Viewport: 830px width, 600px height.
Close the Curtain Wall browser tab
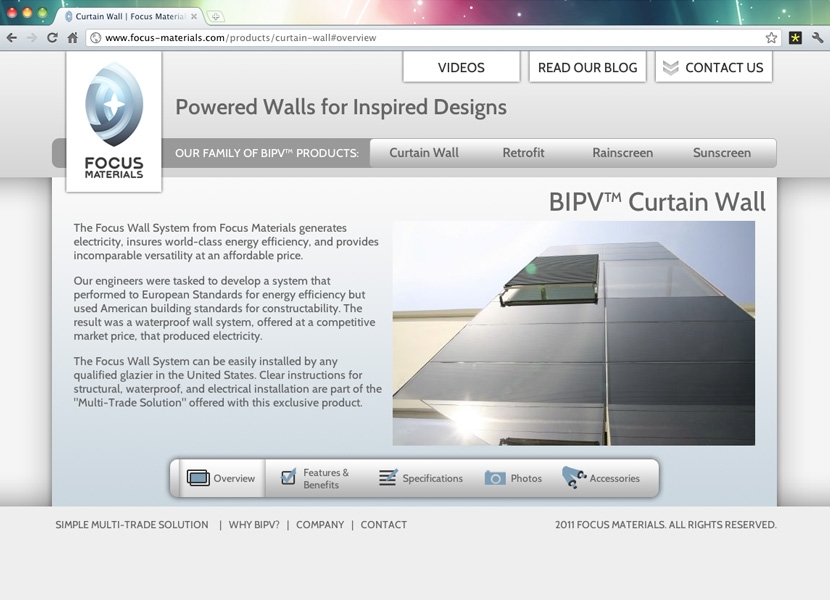[194, 16]
